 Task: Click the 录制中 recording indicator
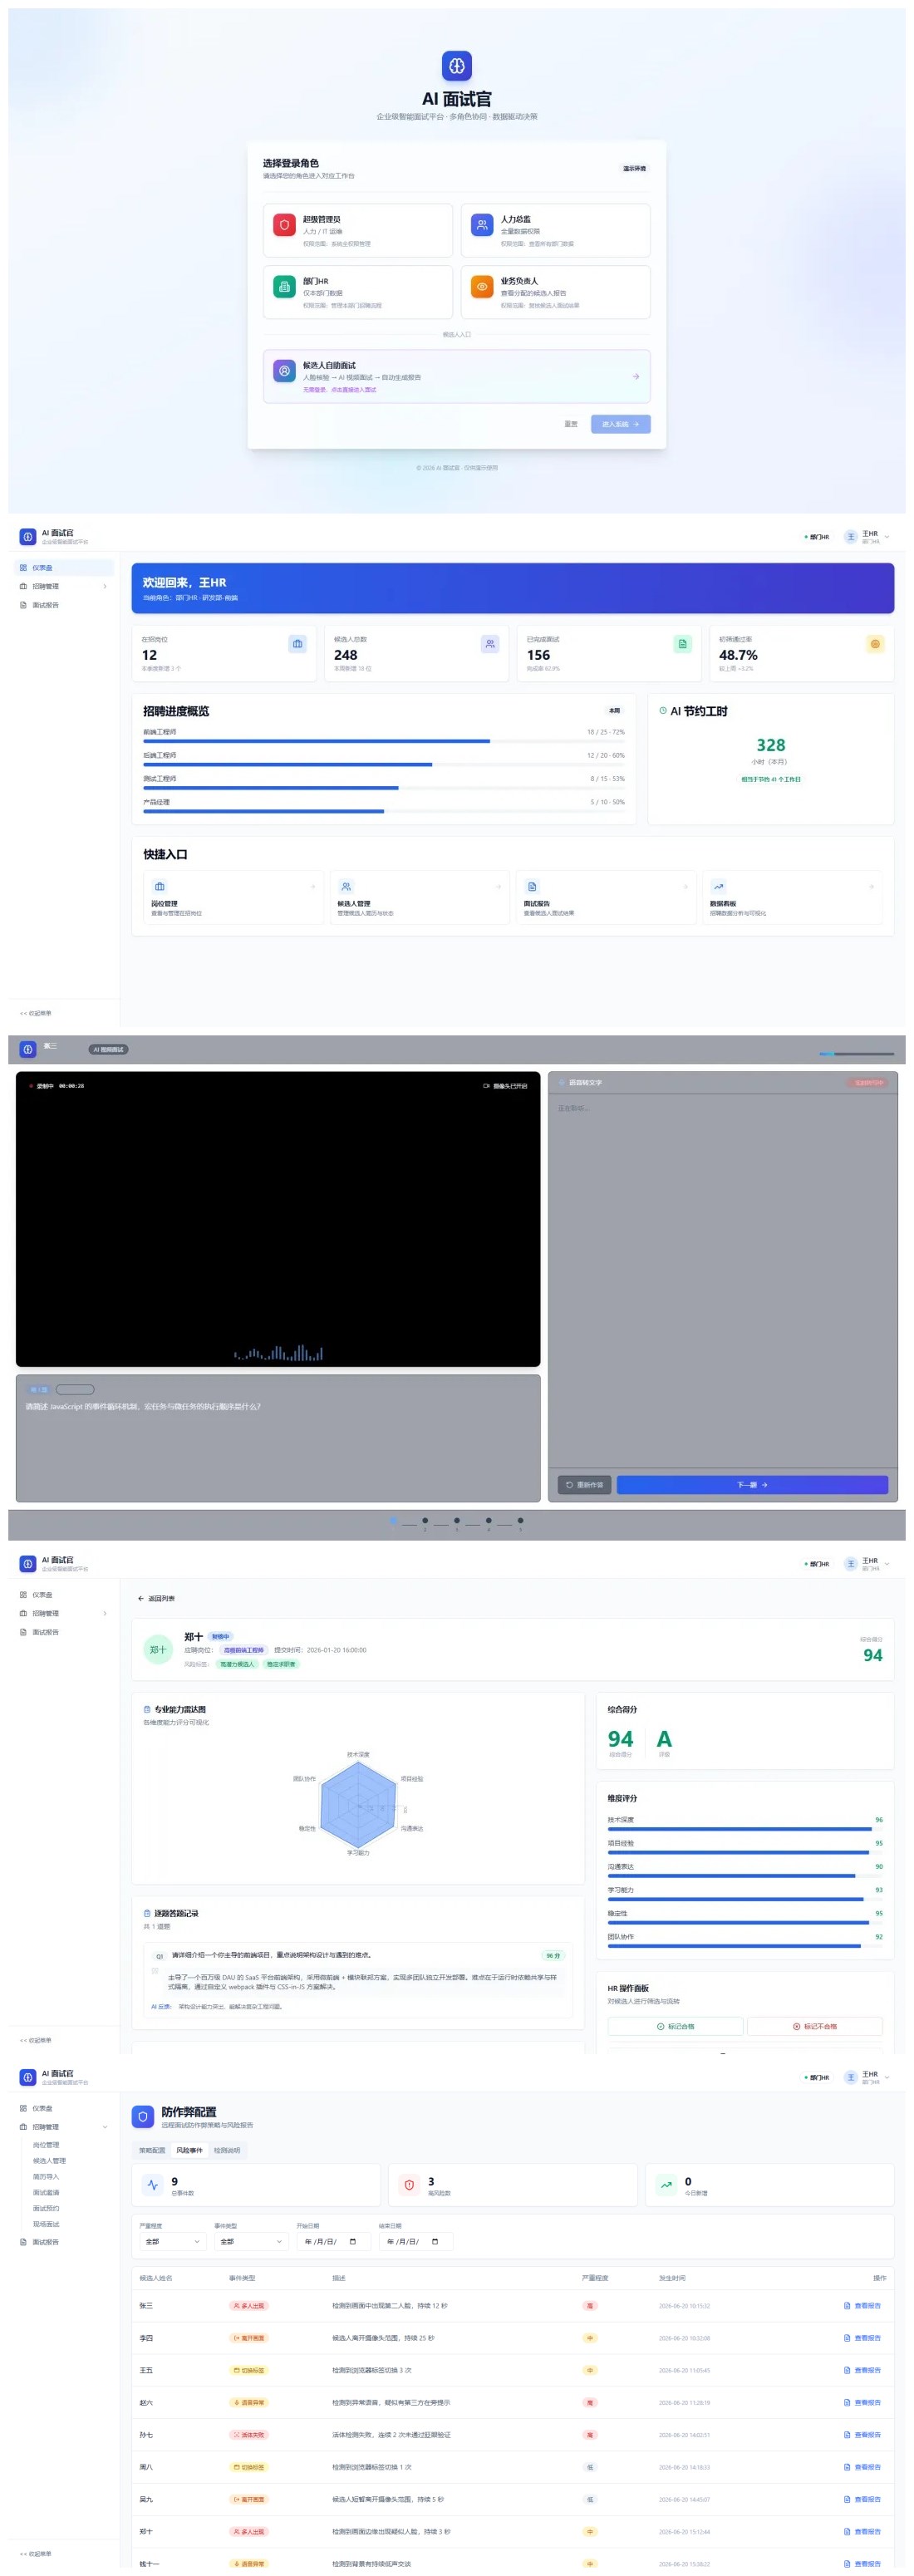pyautogui.click(x=56, y=1086)
